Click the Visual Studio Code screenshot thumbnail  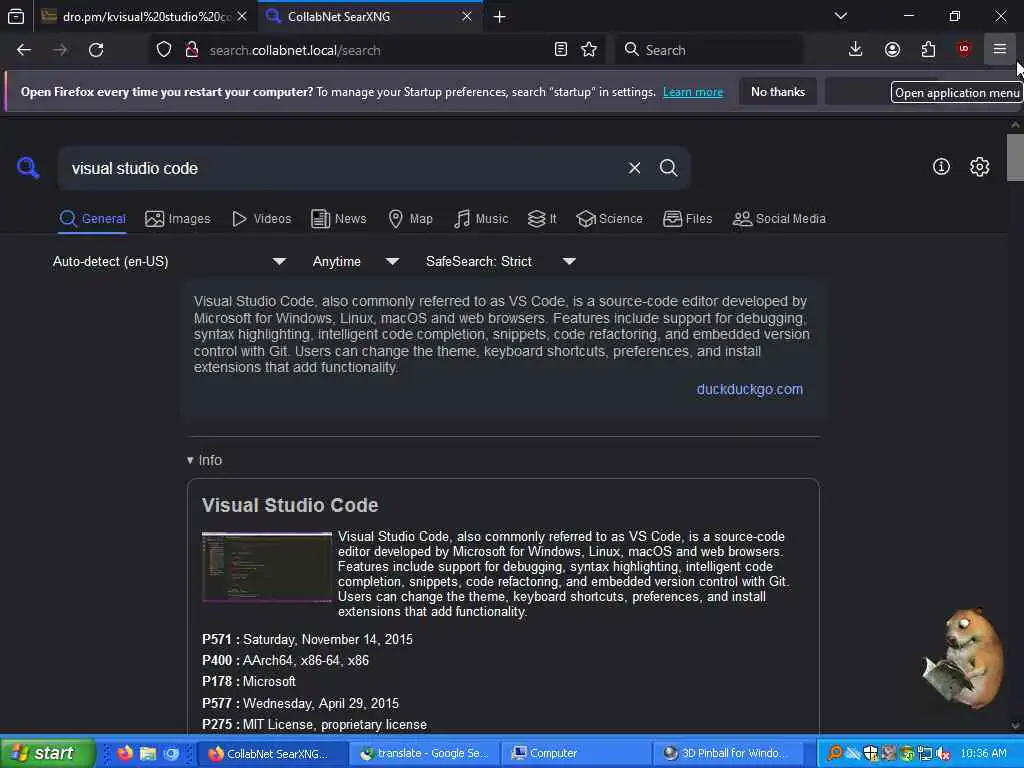pos(267,567)
